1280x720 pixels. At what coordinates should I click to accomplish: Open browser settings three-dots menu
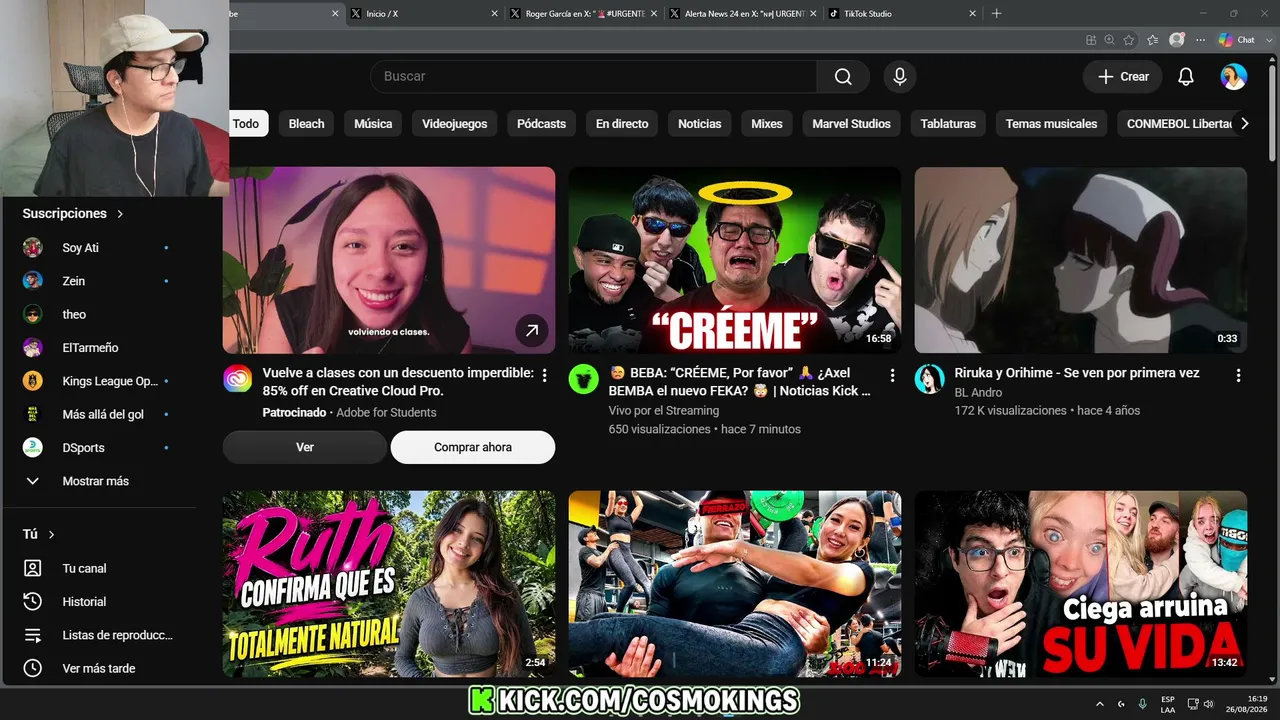pyautogui.click(x=1201, y=40)
